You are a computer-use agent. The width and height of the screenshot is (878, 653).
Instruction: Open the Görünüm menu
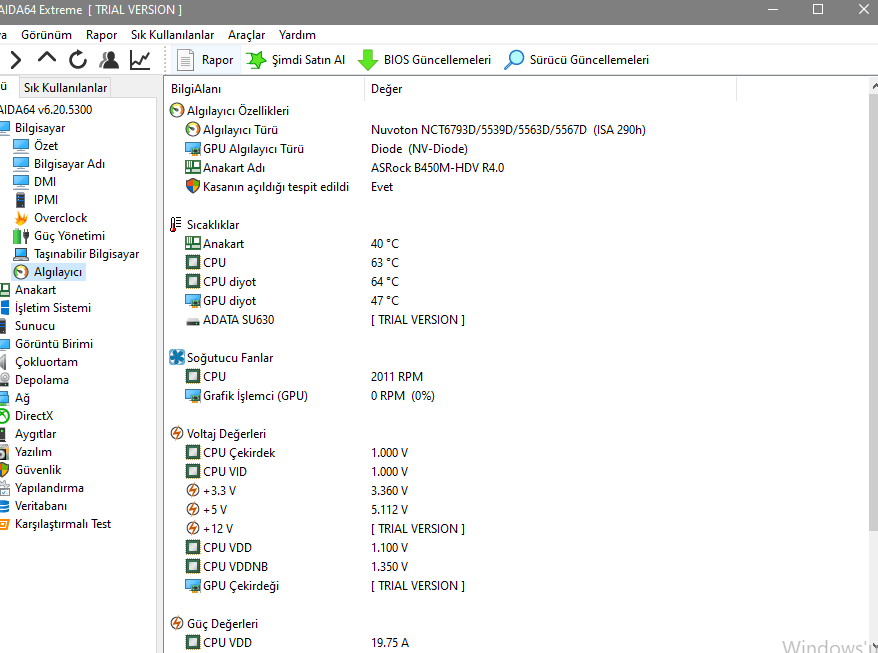tap(46, 35)
